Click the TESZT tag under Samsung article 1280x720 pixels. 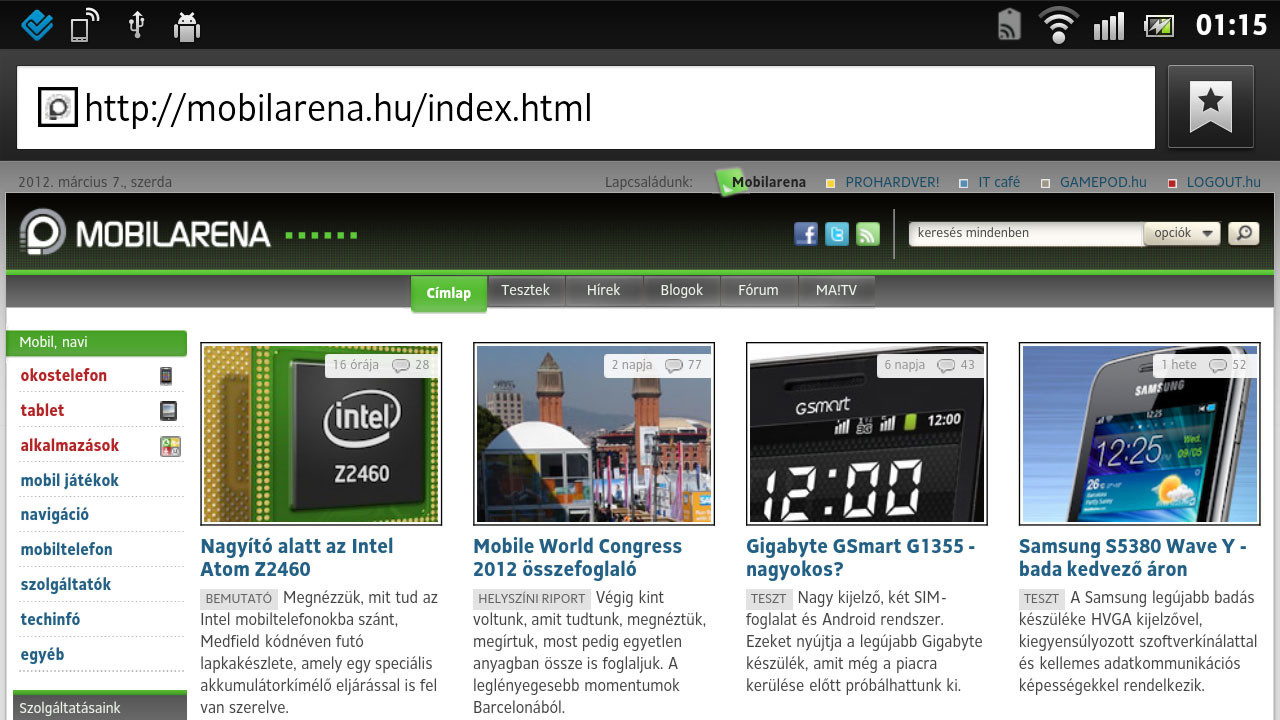(1042, 599)
